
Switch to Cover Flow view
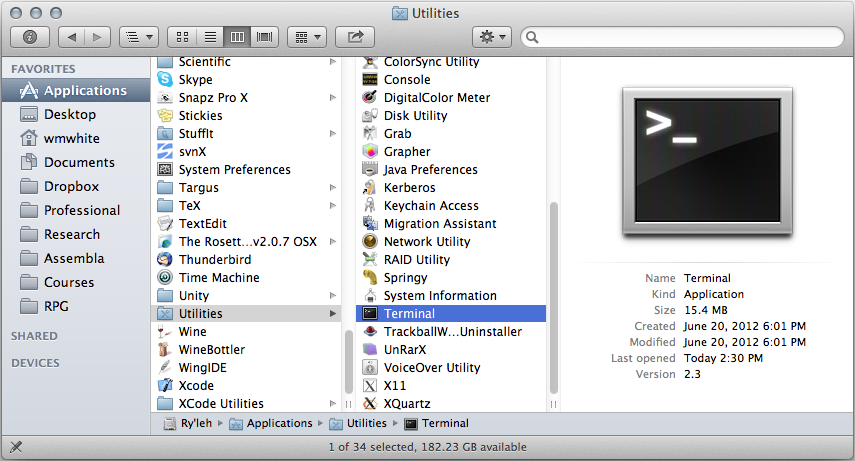(265, 37)
